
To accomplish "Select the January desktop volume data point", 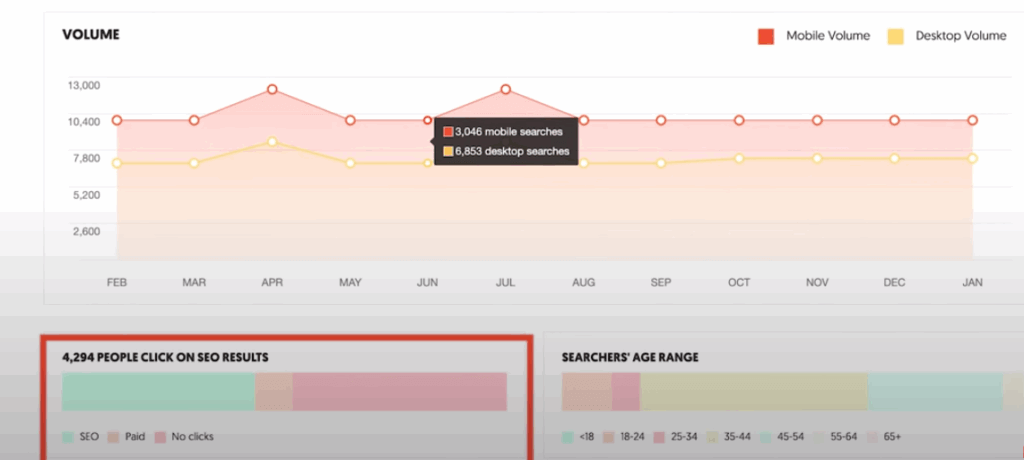I will [x=972, y=158].
